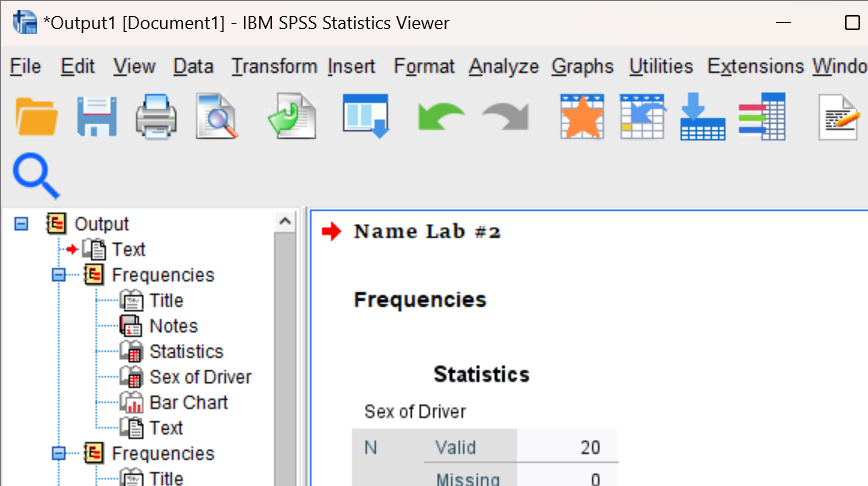Select Title under second Frequencies

click(x=166, y=478)
